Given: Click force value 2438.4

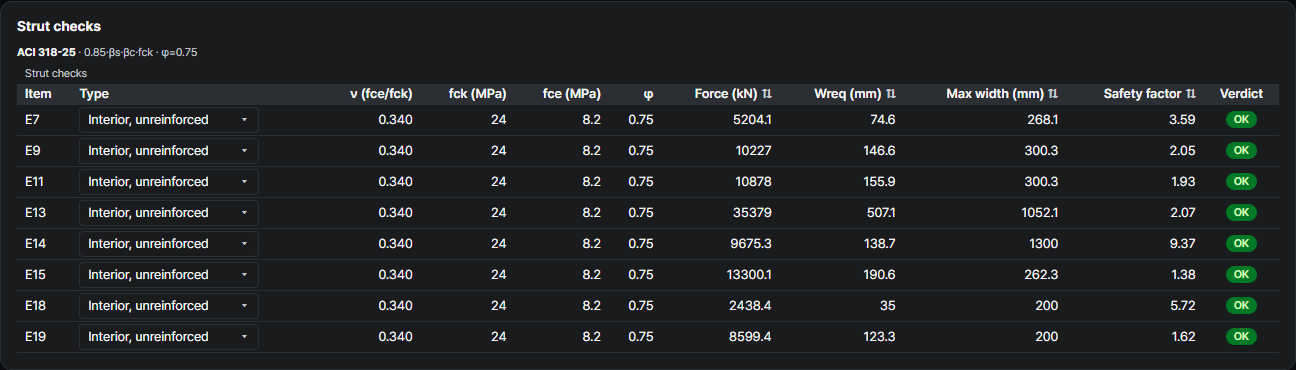Looking at the screenshot, I should tap(752, 306).
